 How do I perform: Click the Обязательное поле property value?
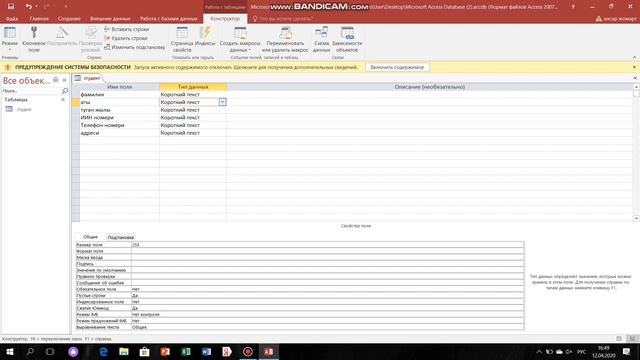point(327,289)
